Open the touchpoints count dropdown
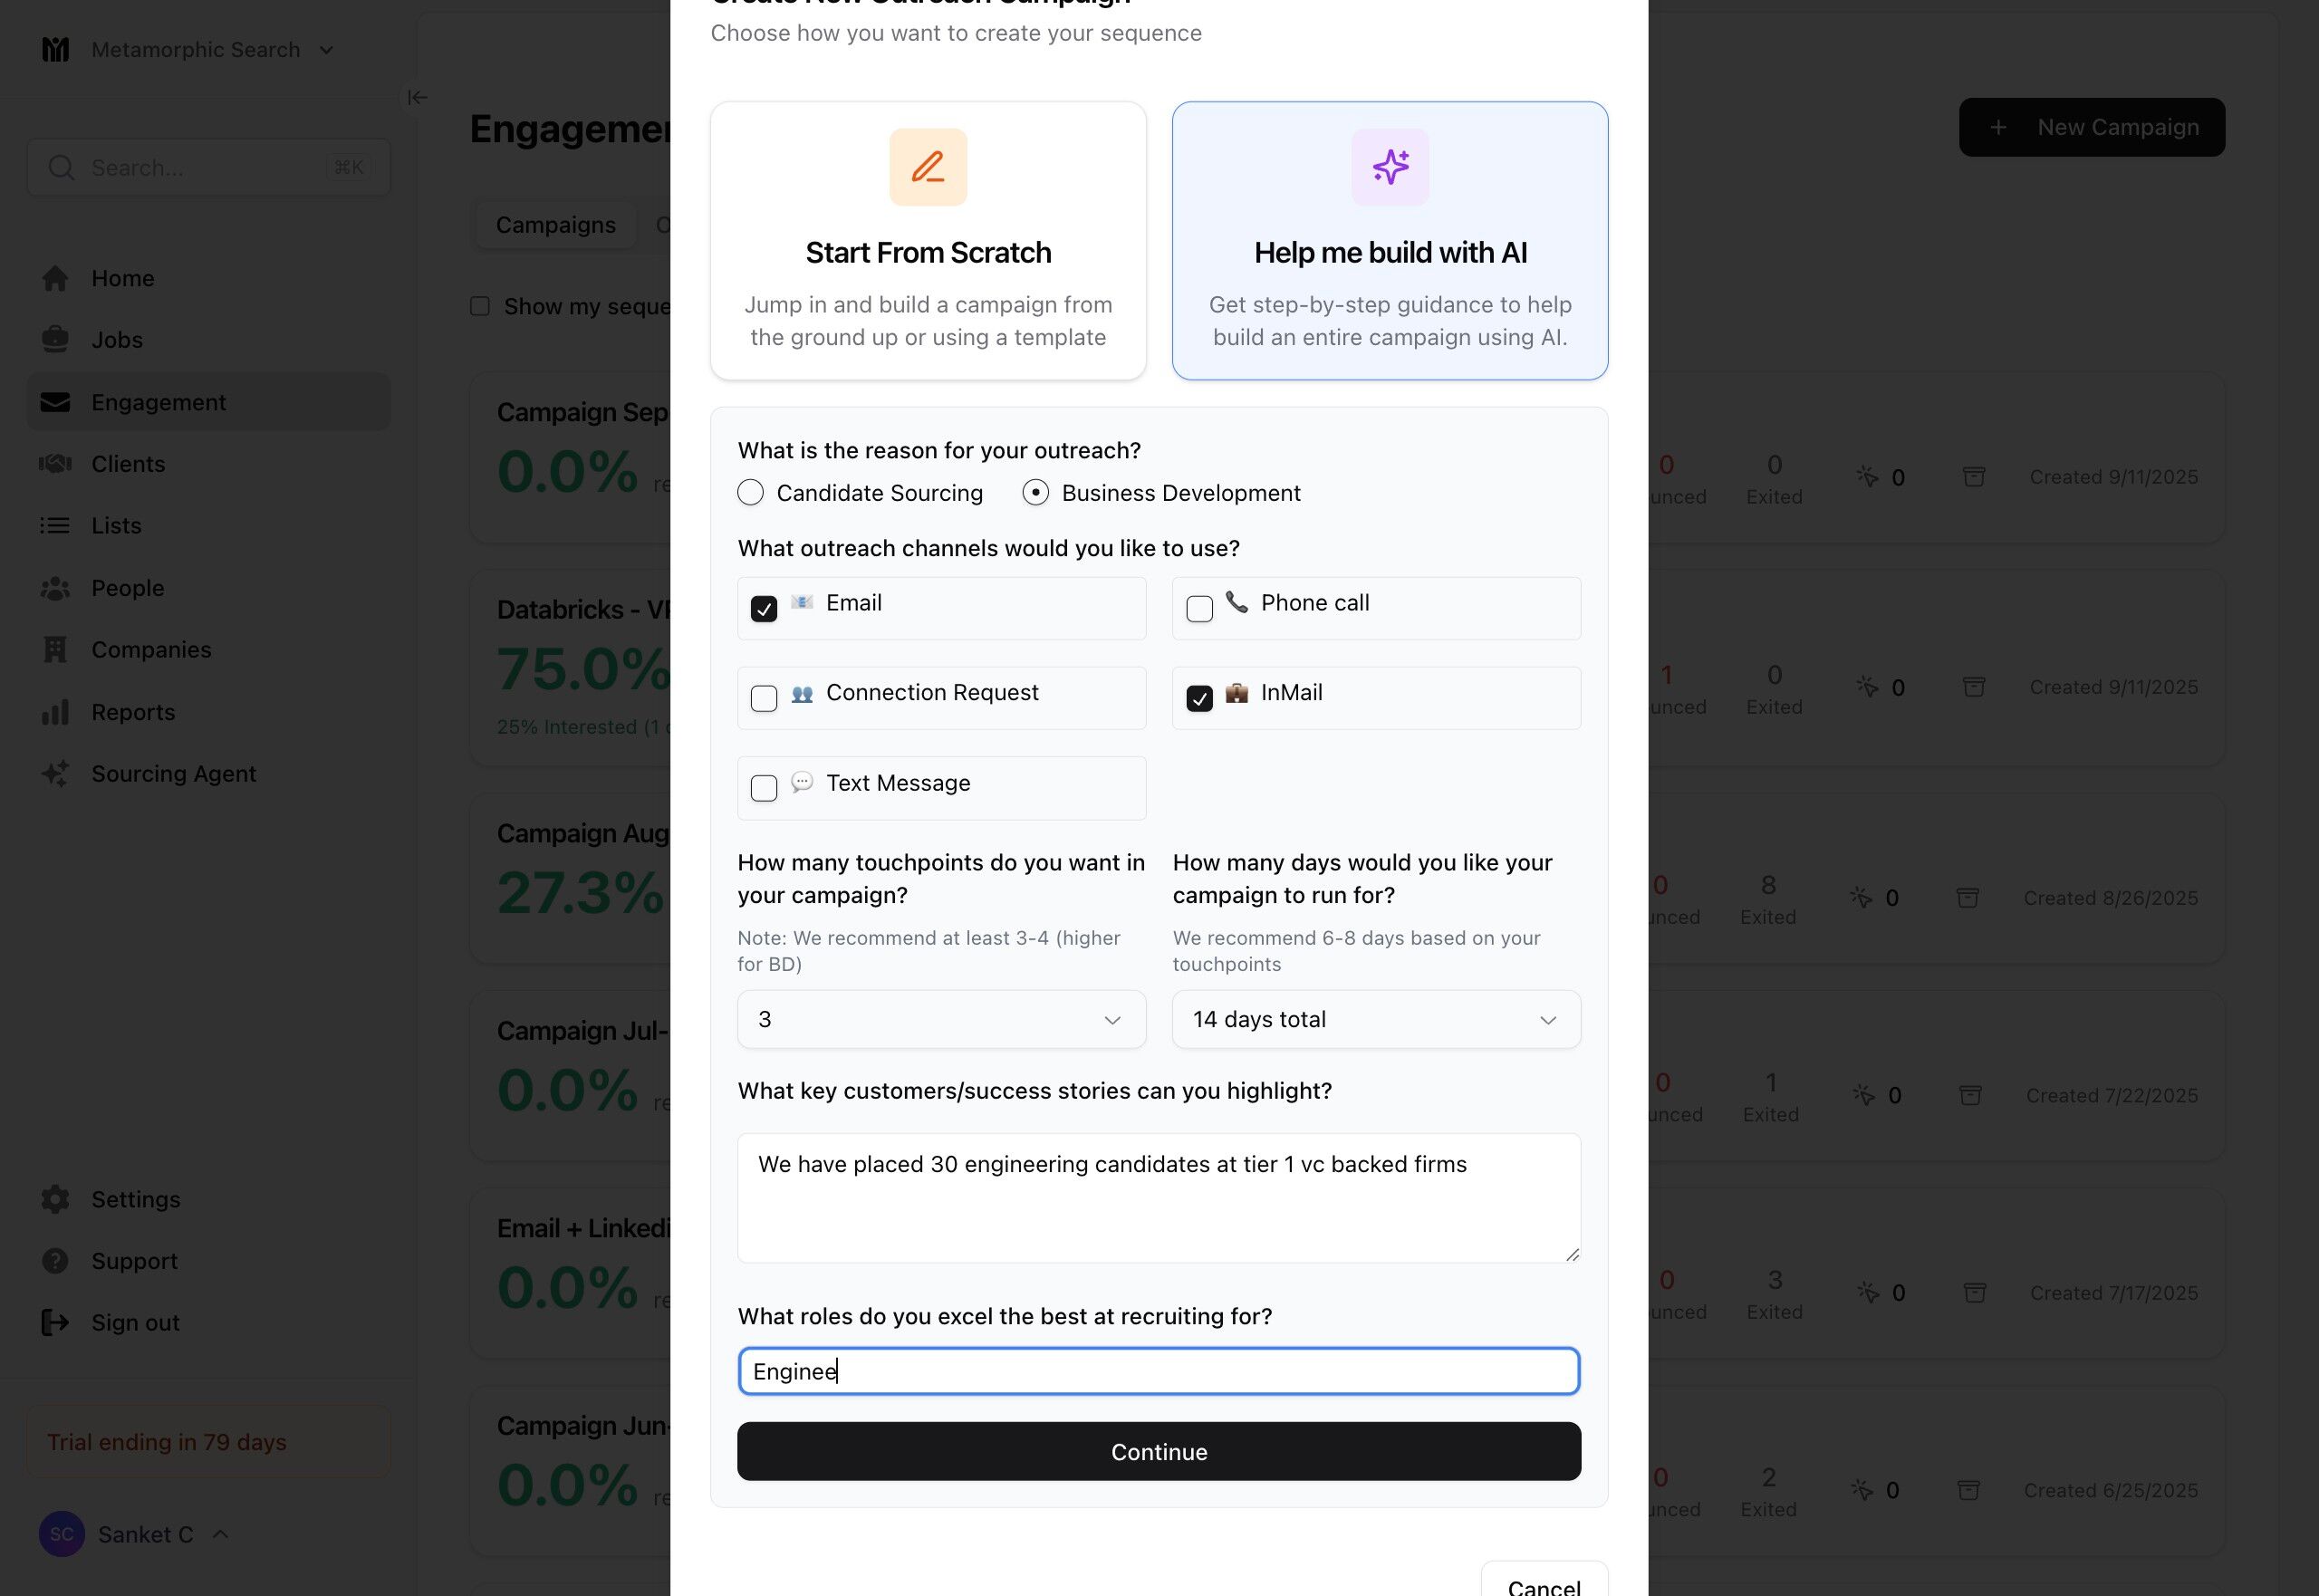Image resolution: width=2319 pixels, height=1596 pixels. [941, 1019]
